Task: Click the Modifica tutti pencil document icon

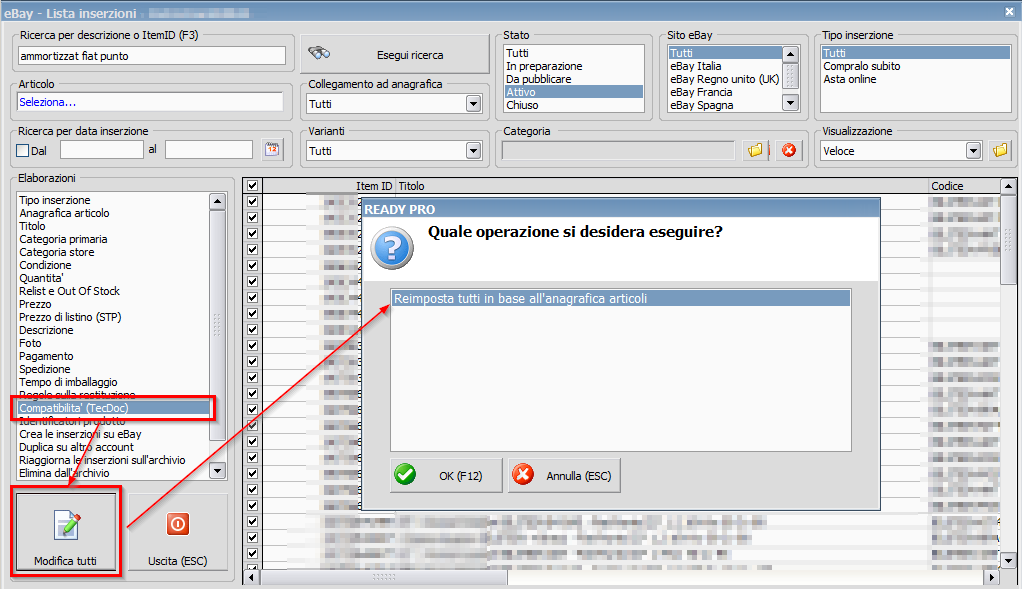Action: pyautogui.click(x=66, y=525)
